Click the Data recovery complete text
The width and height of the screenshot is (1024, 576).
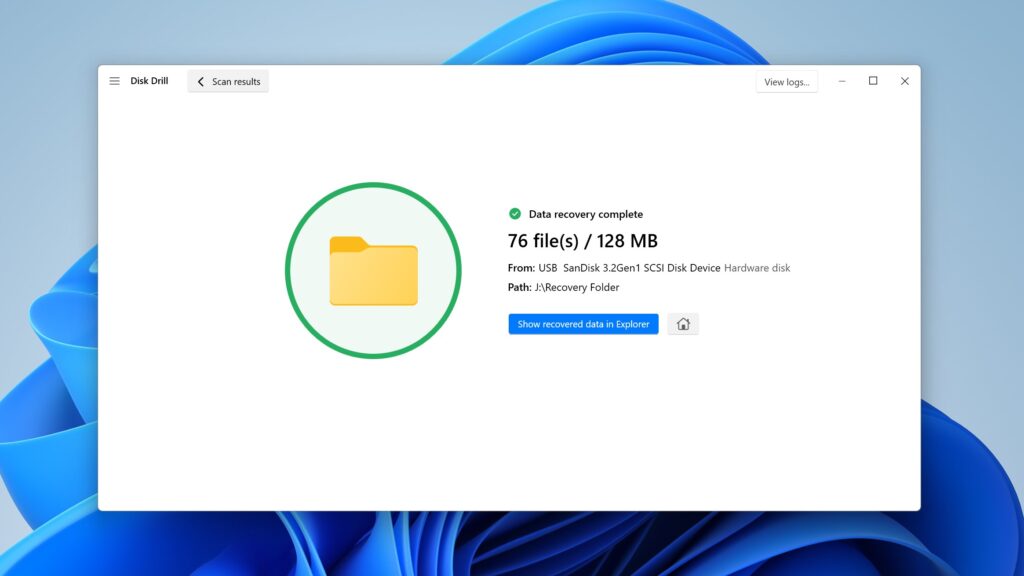coord(586,214)
